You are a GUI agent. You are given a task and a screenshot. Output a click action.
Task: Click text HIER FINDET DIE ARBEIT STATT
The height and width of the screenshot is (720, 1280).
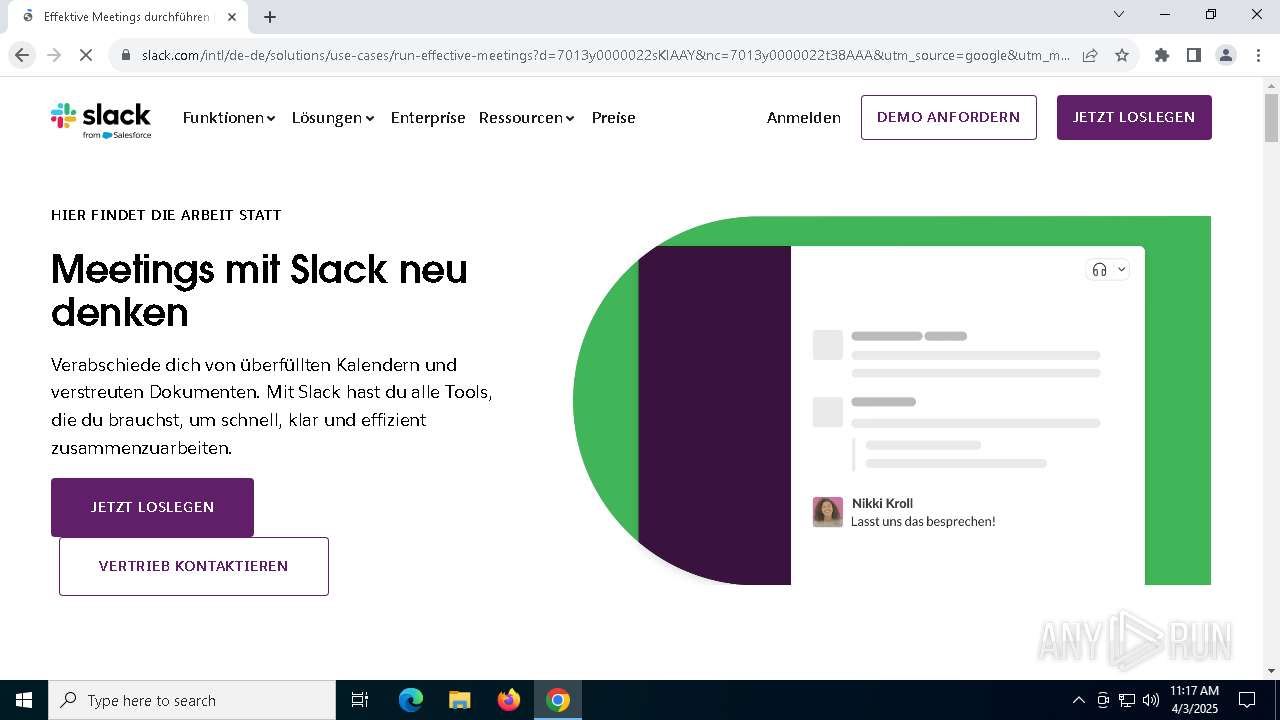click(166, 215)
